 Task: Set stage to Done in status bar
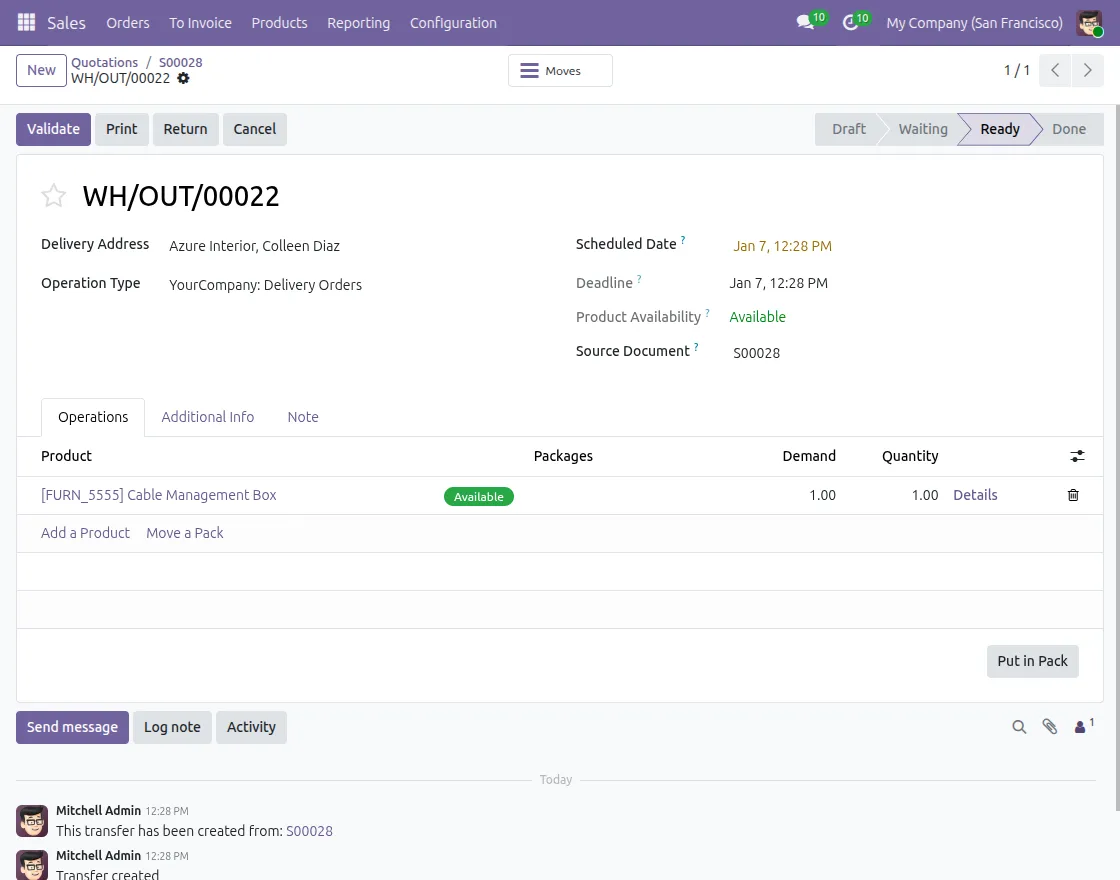coord(1068,129)
